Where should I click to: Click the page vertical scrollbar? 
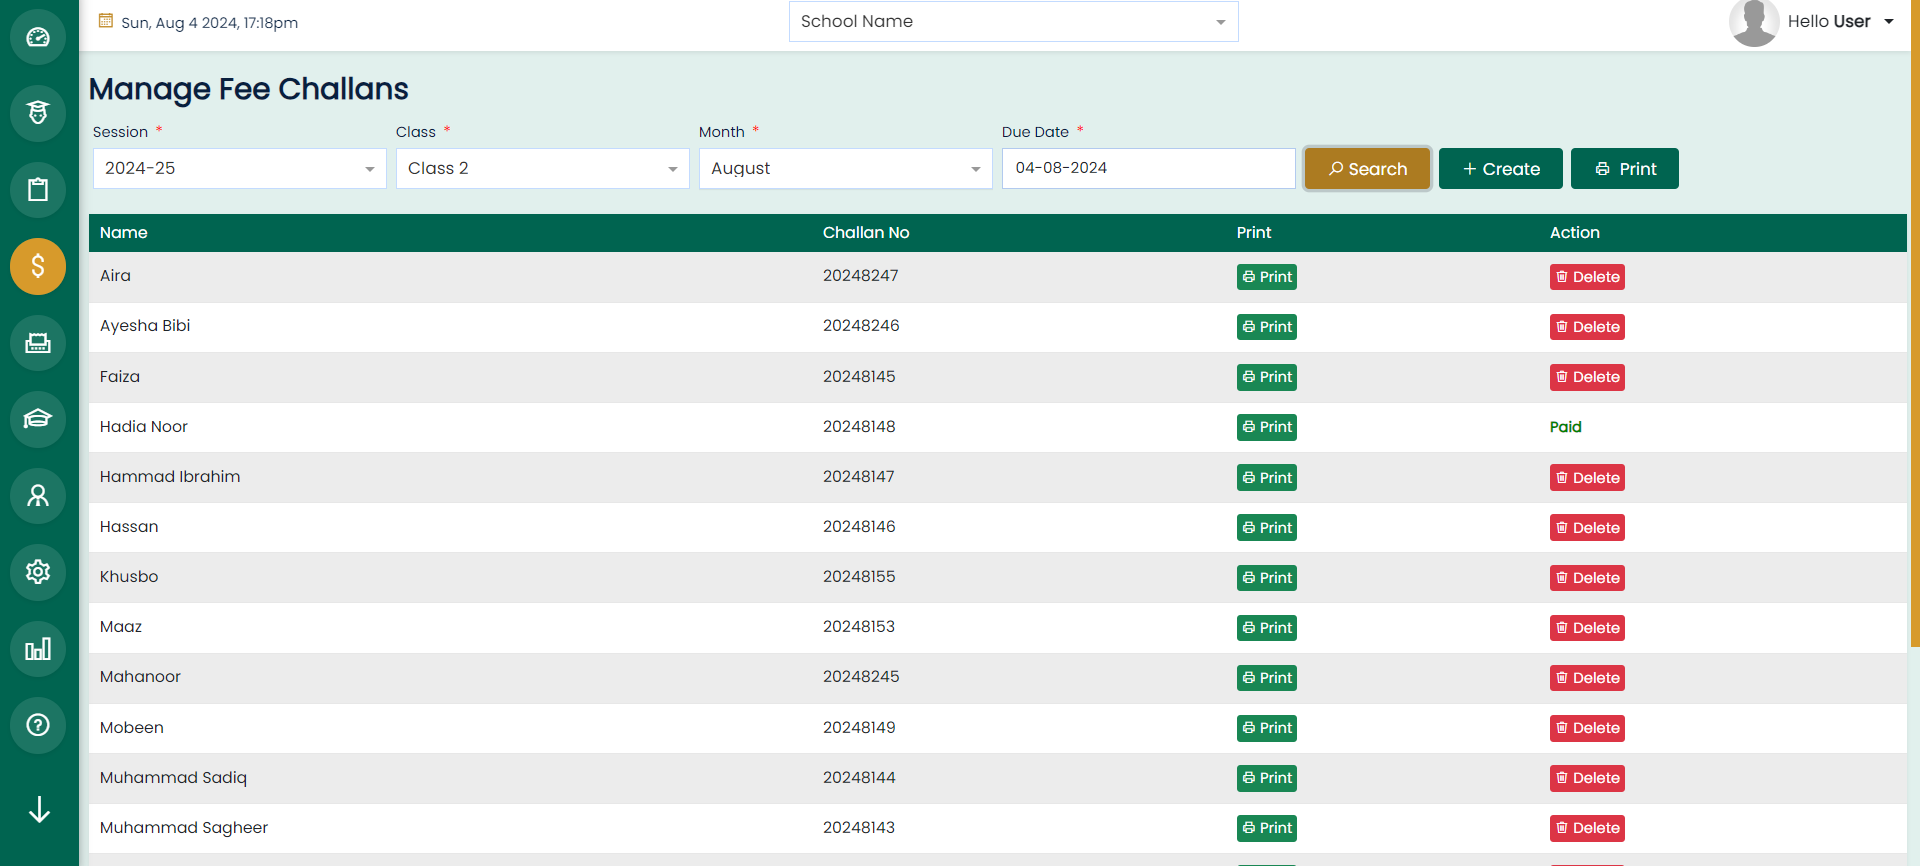click(x=1914, y=324)
